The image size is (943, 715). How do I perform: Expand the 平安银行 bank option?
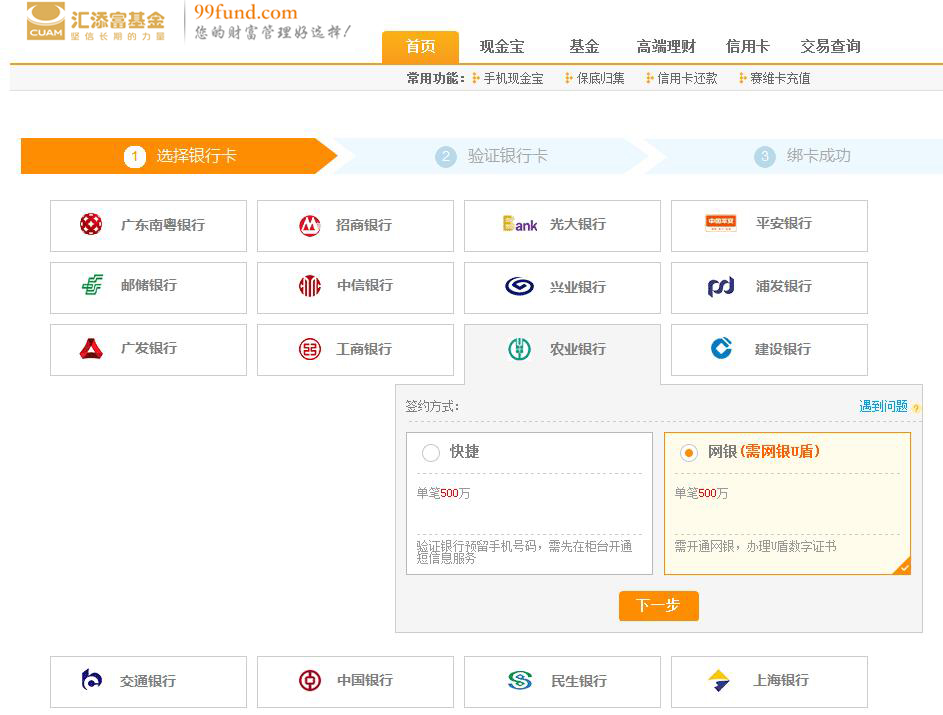point(768,225)
